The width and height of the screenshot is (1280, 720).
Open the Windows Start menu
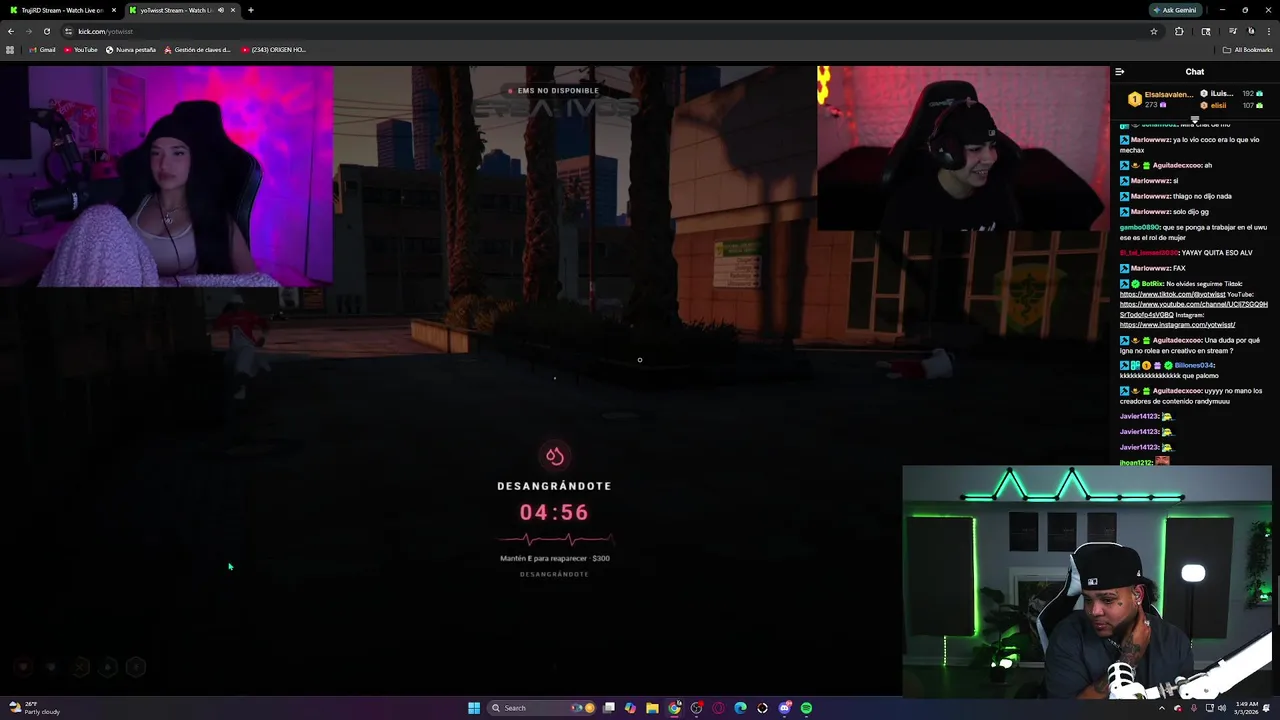click(x=474, y=708)
